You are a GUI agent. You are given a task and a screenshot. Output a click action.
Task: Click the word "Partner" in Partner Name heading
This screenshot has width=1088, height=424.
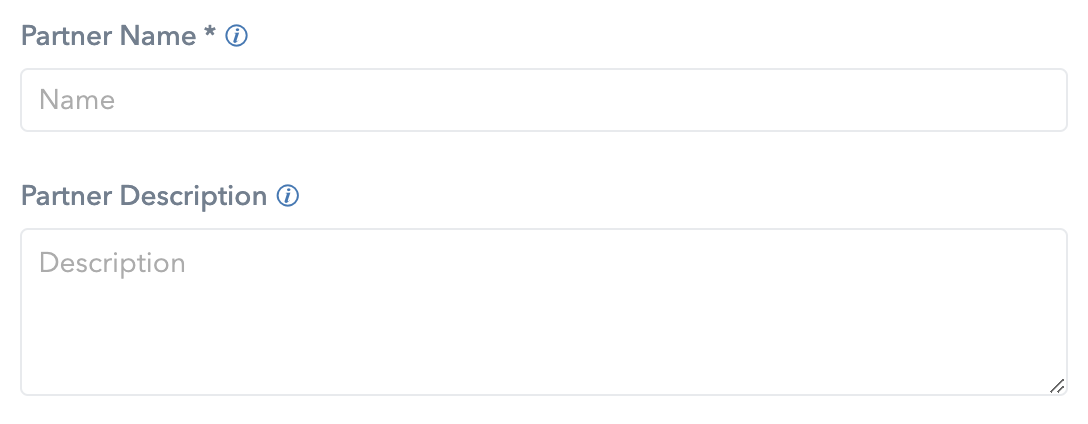point(67,36)
